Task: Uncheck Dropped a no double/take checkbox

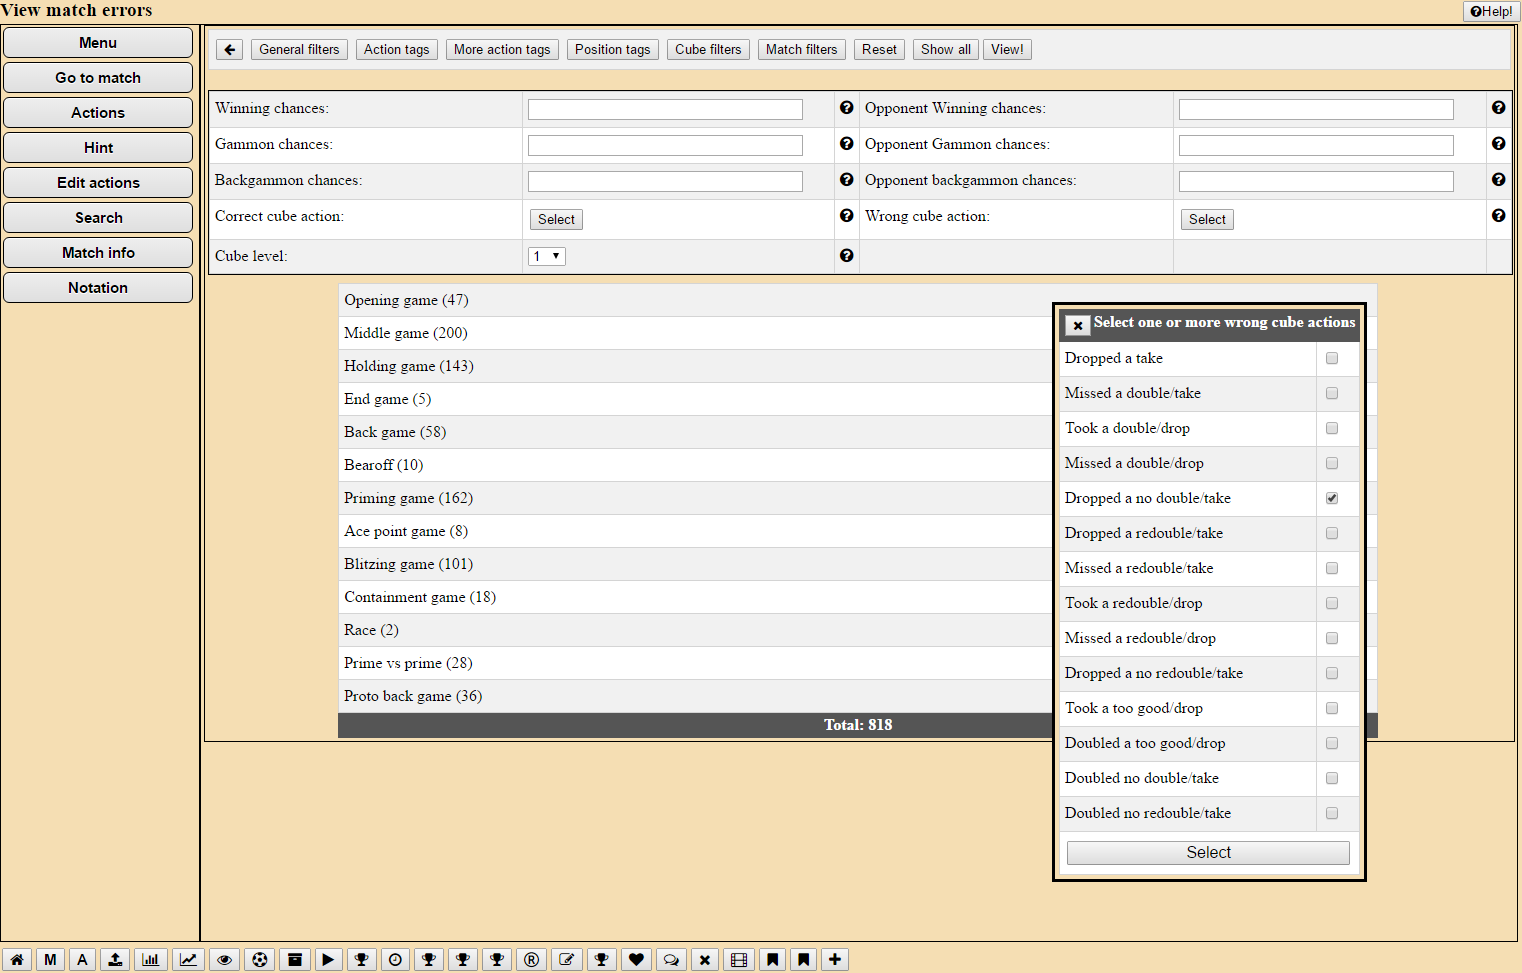Action: [x=1332, y=498]
